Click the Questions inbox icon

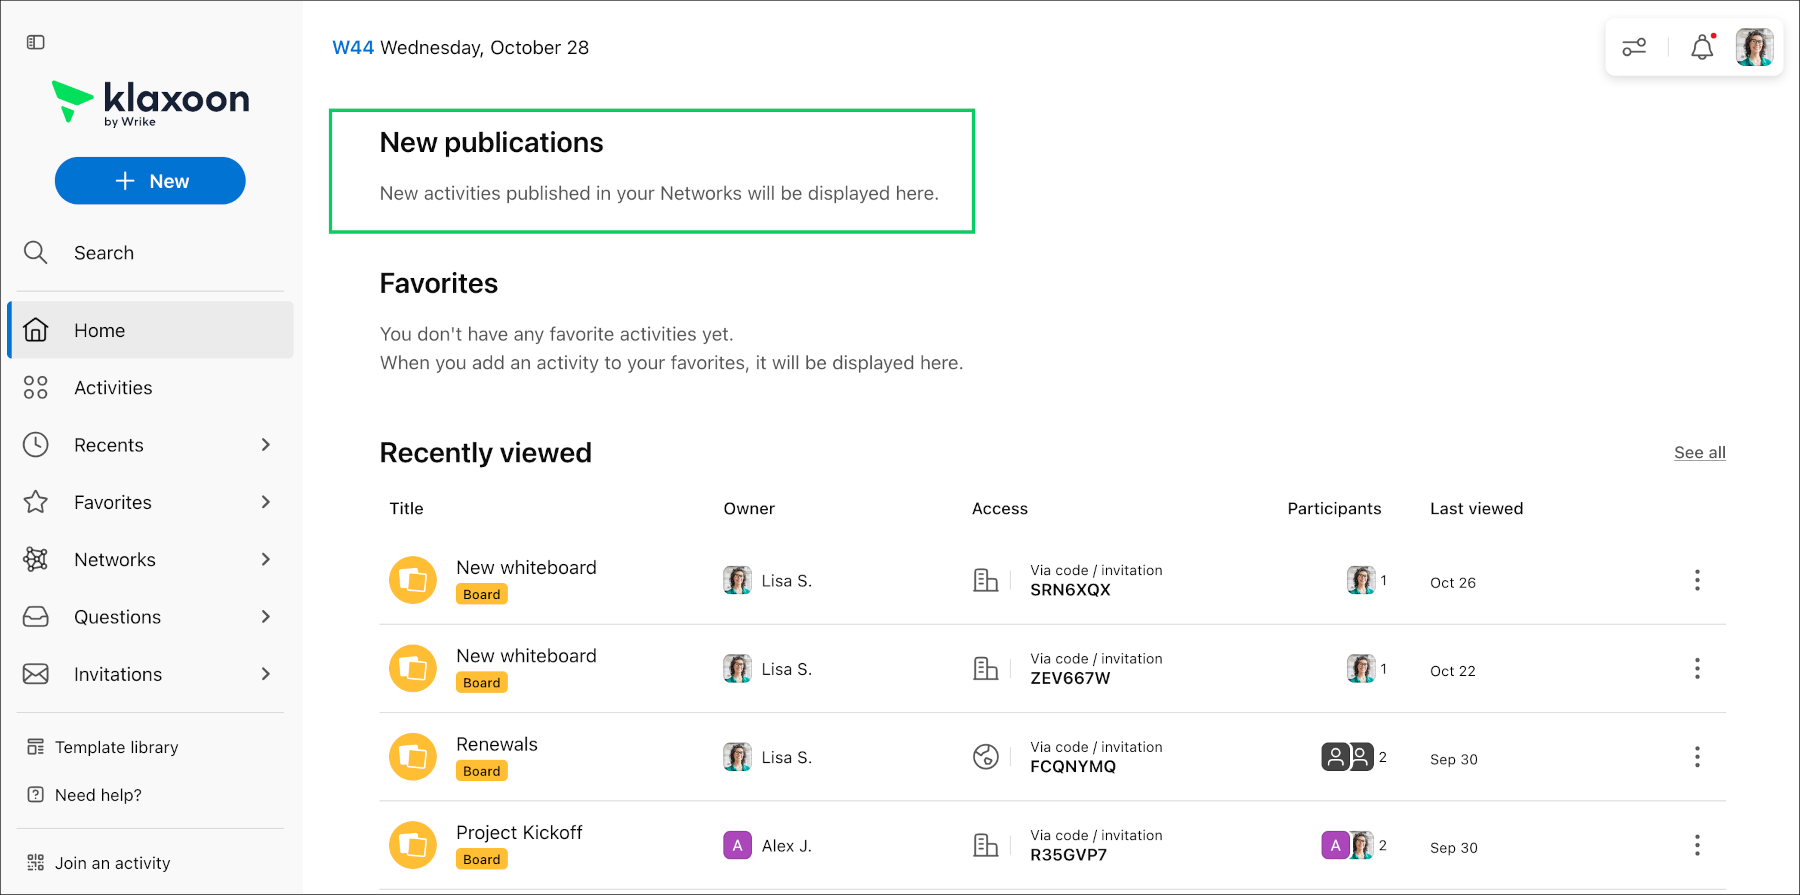[36, 617]
